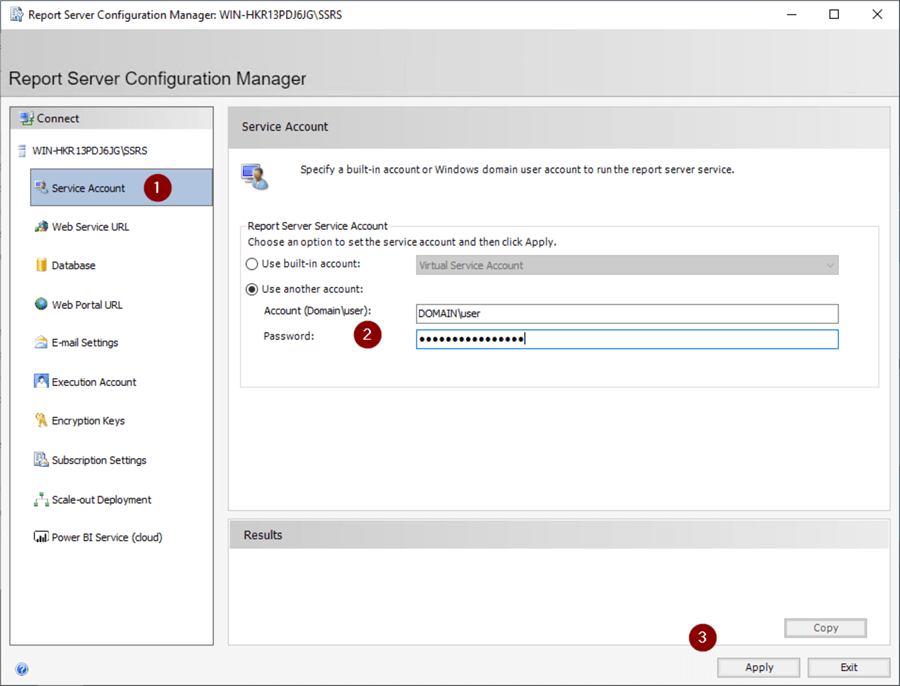Click the Encryption Keys icon
Viewport: 900px width, 686px height.
42,421
